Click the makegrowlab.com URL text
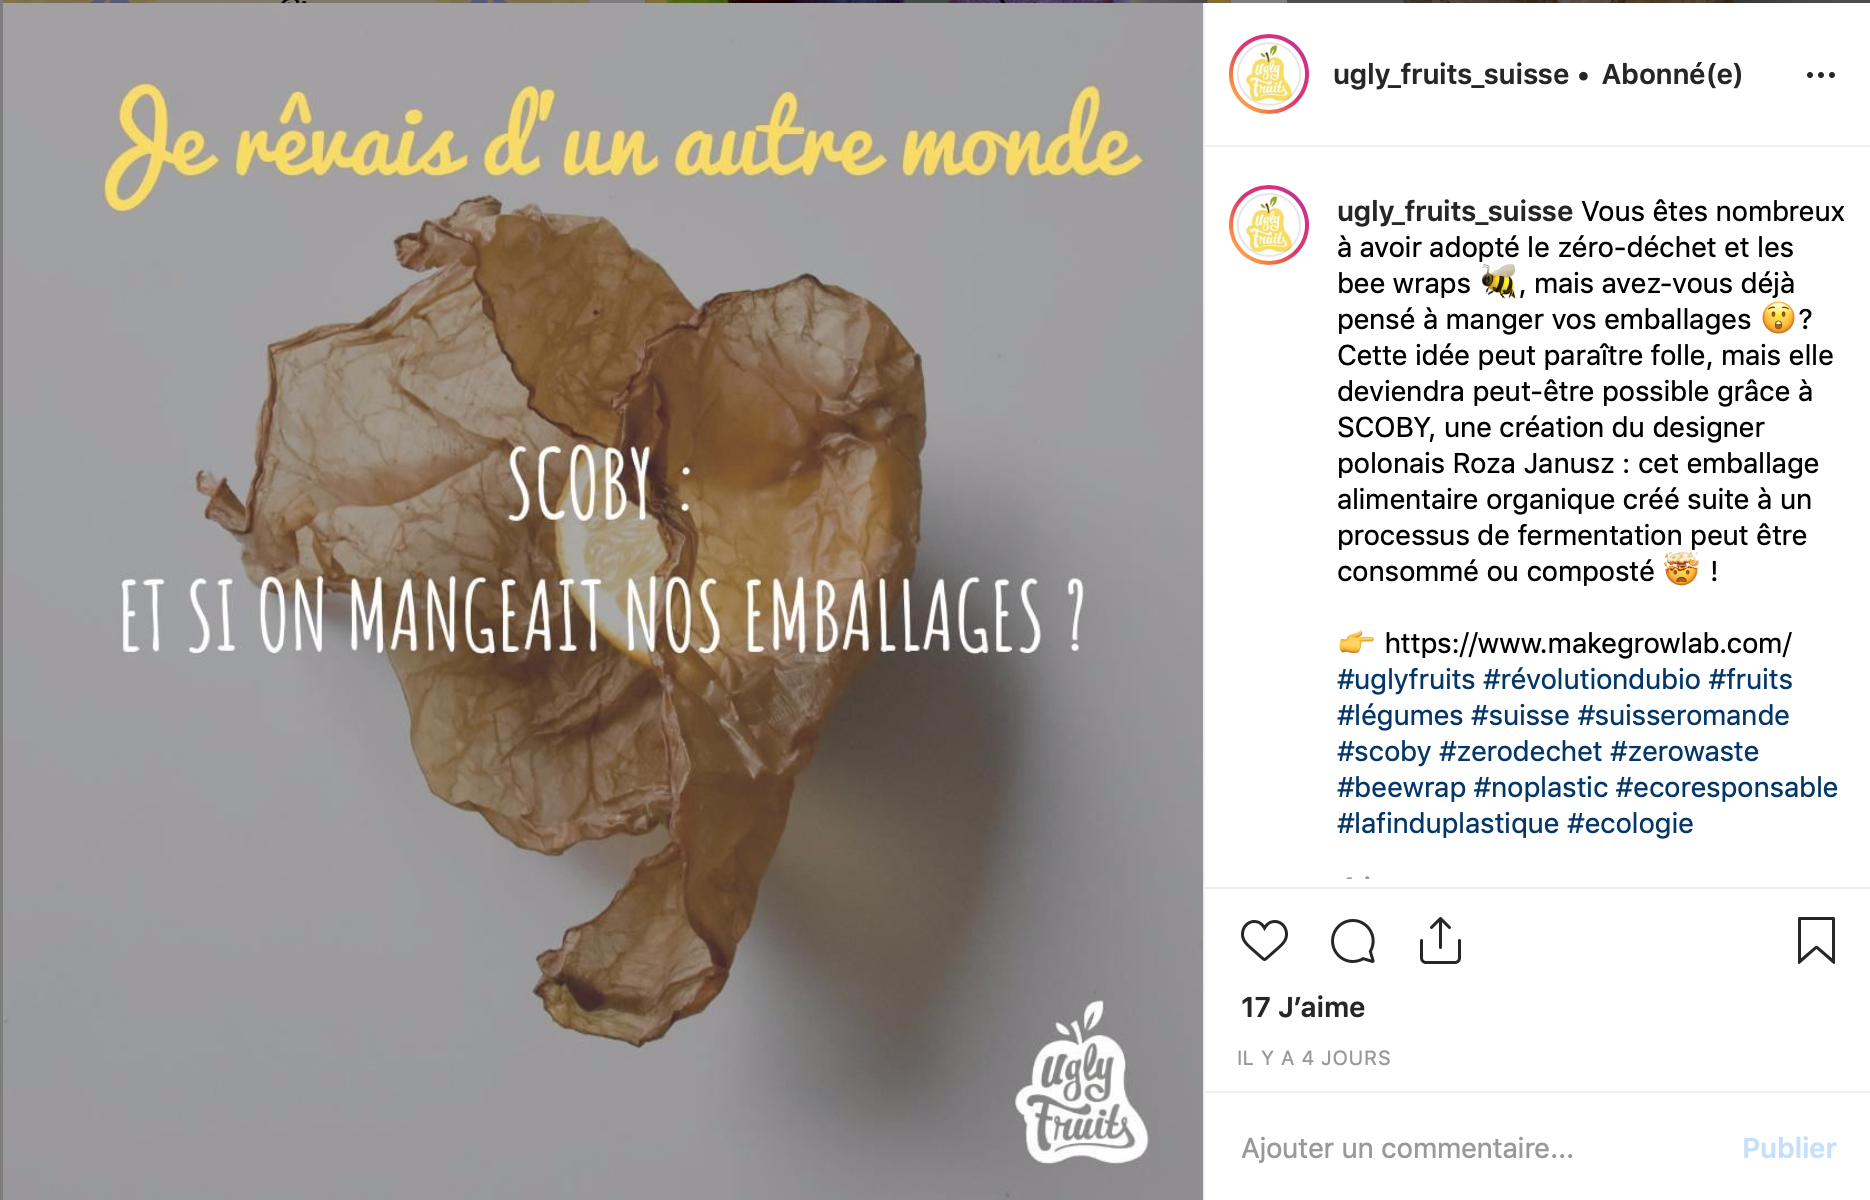 (1588, 644)
